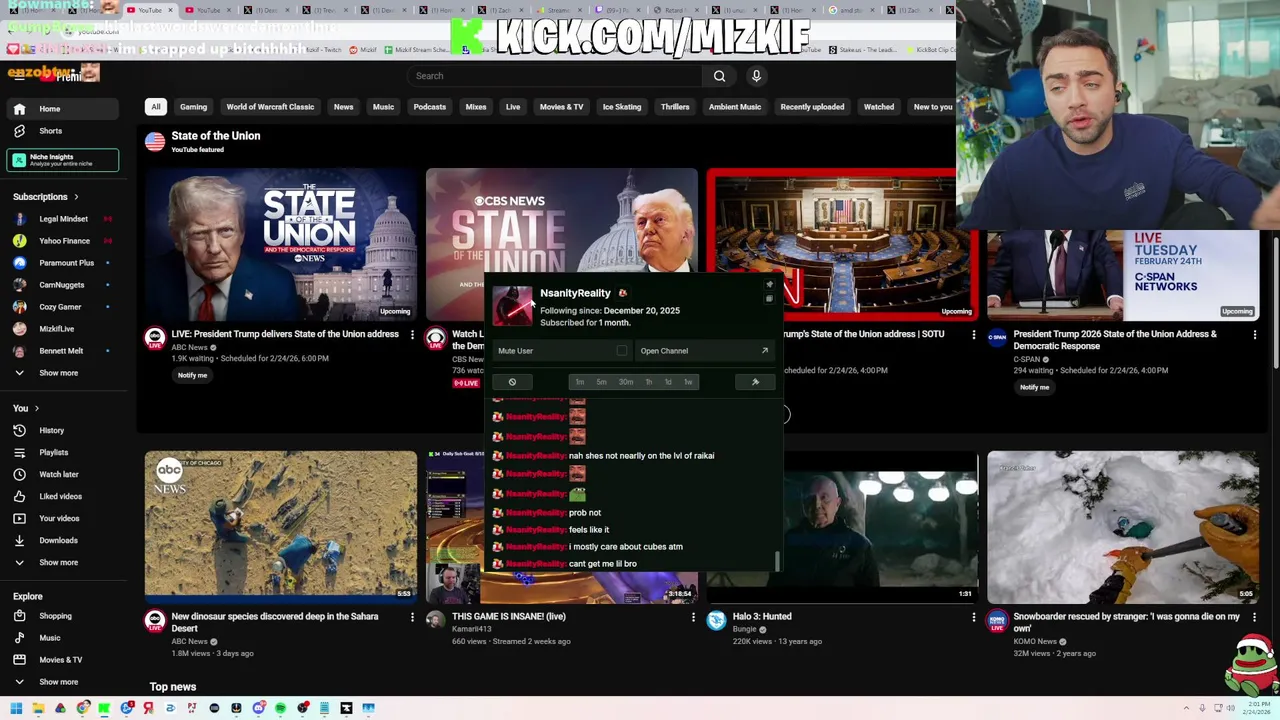Screen dimensions: 1280x720
Task: Open Niche Insights extension panel
Action: click(62, 160)
